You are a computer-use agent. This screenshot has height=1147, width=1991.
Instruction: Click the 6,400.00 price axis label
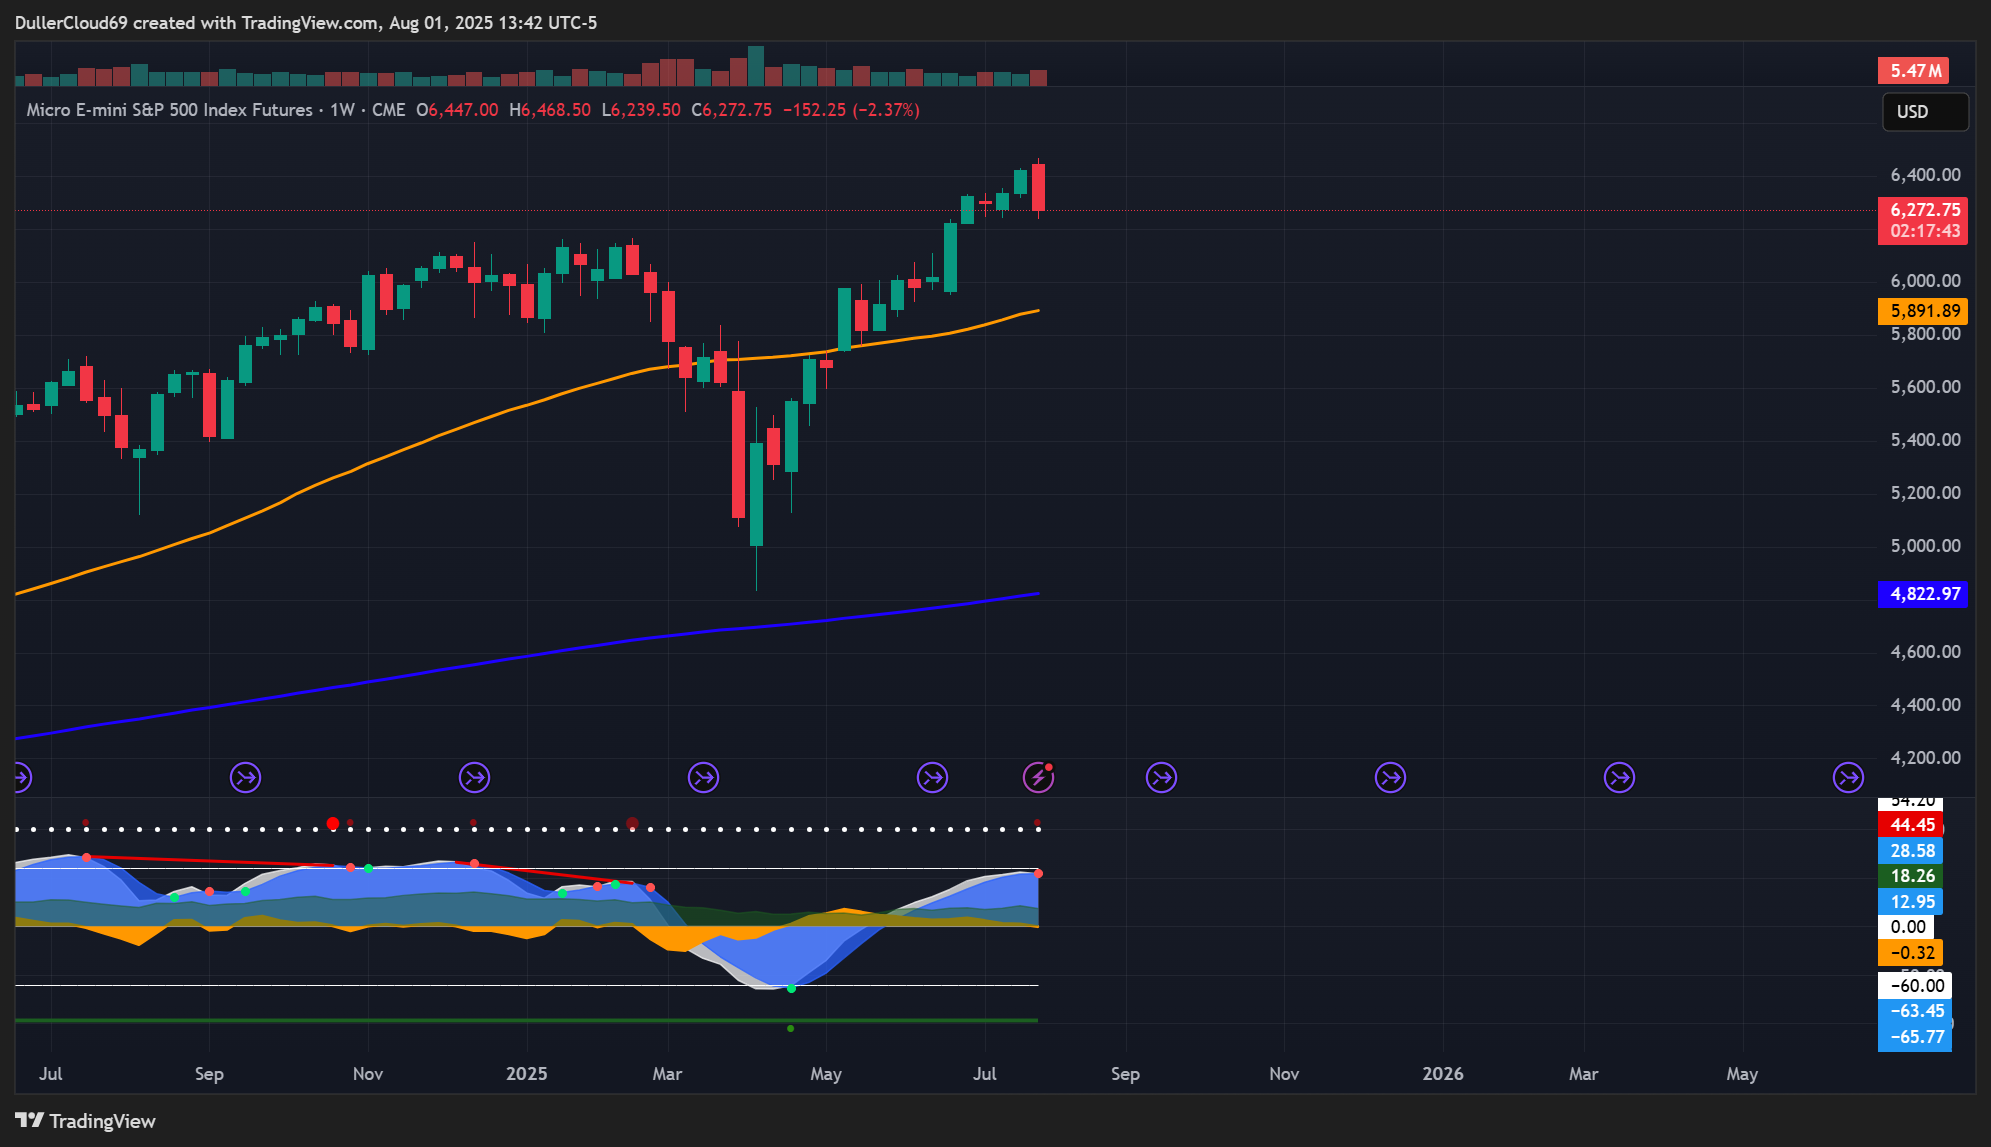(x=1925, y=175)
